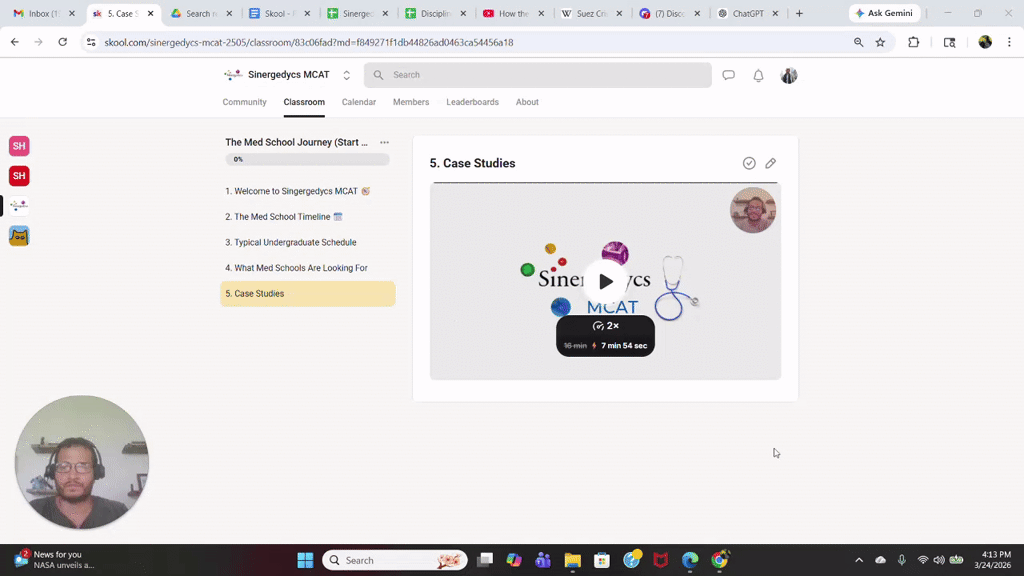Play the Case Studies video
1024x576 pixels.
point(605,281)
